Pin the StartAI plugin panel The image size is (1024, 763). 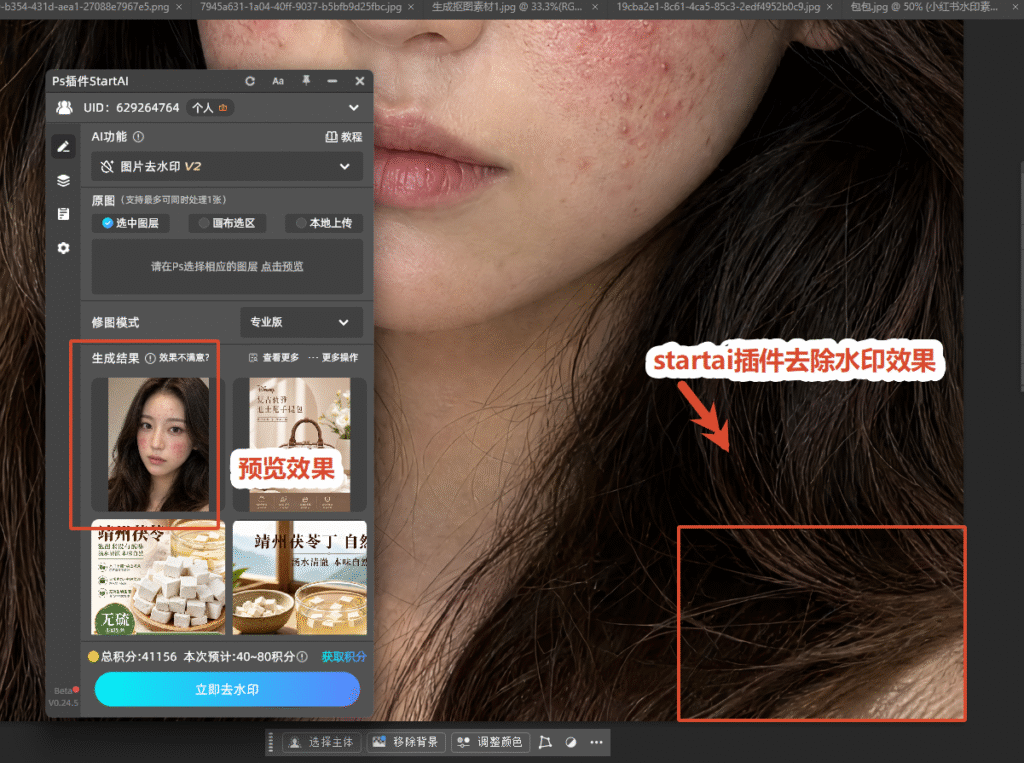(306, 80)
